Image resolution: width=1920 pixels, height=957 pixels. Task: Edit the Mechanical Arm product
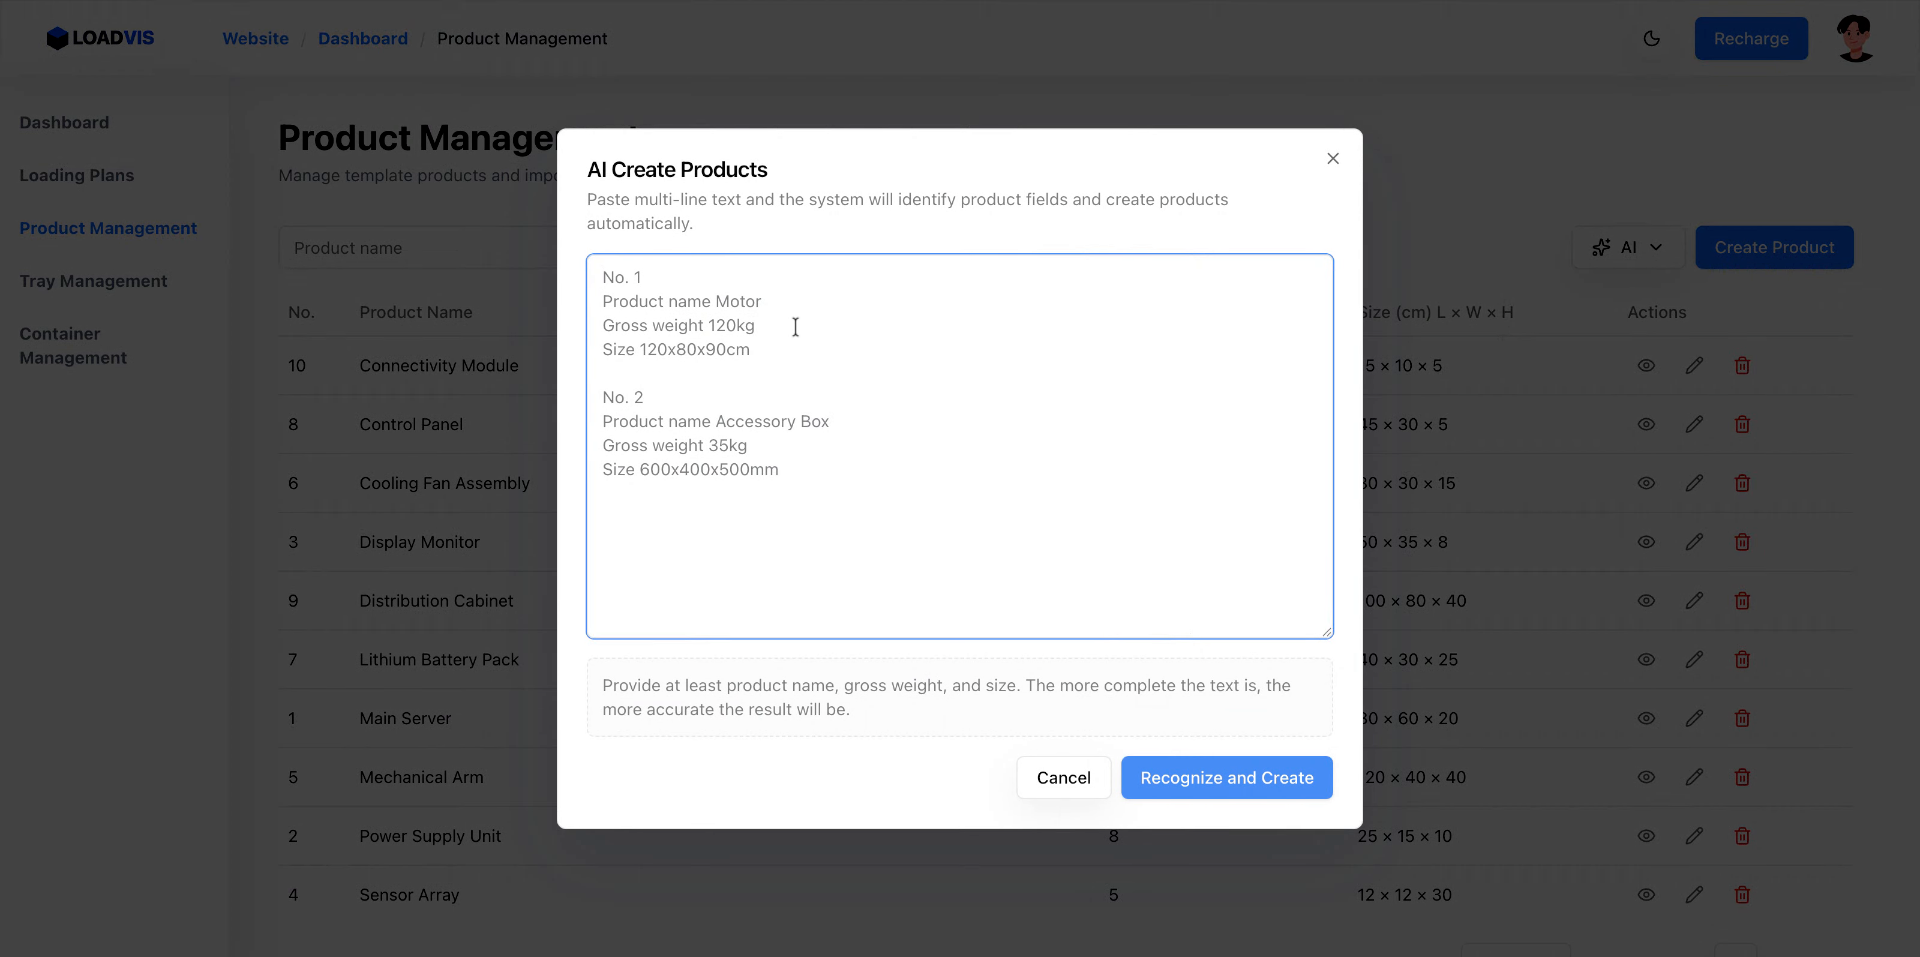pyautogui.click(x=1694, y=777)
